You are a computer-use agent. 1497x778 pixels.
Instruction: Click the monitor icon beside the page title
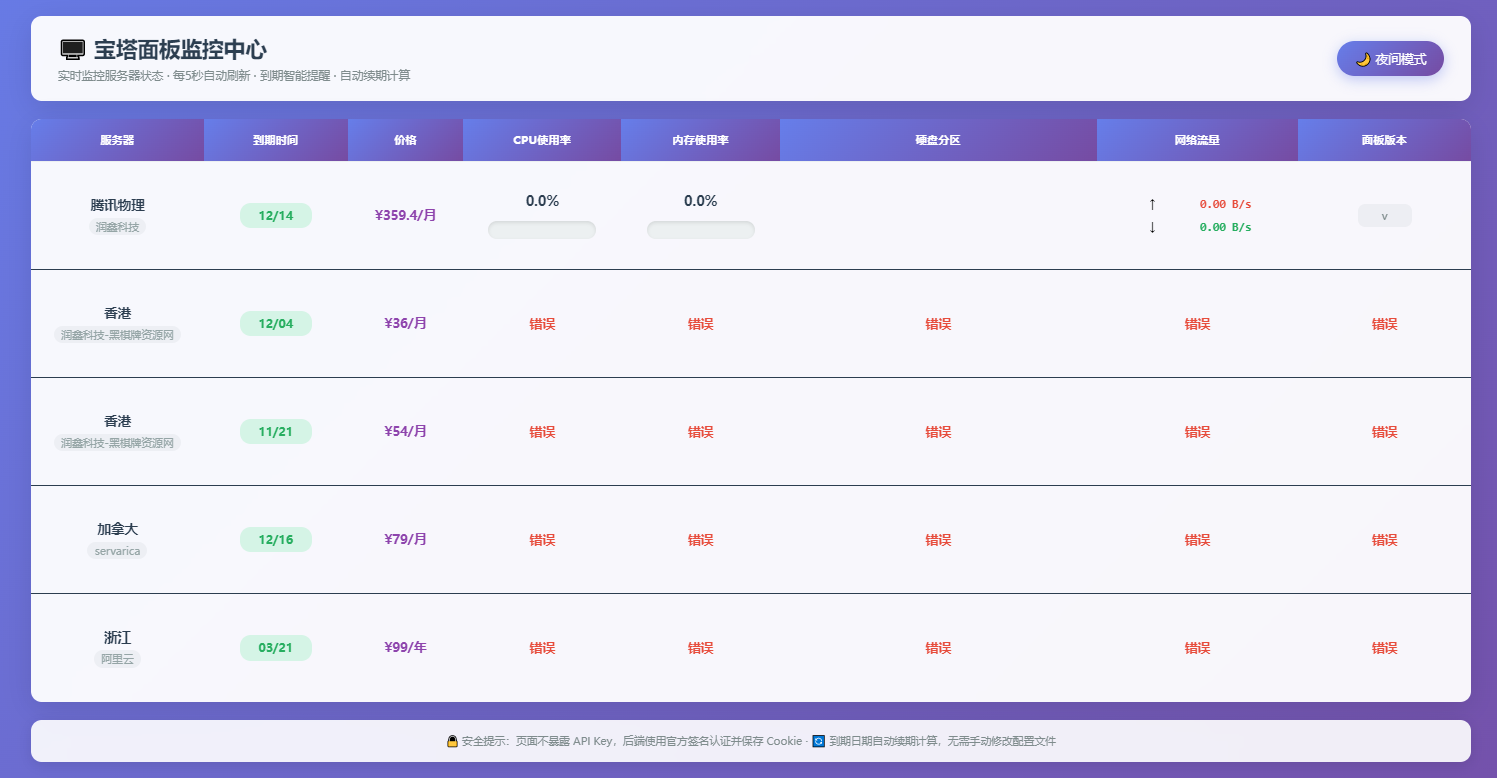(72, 50)
